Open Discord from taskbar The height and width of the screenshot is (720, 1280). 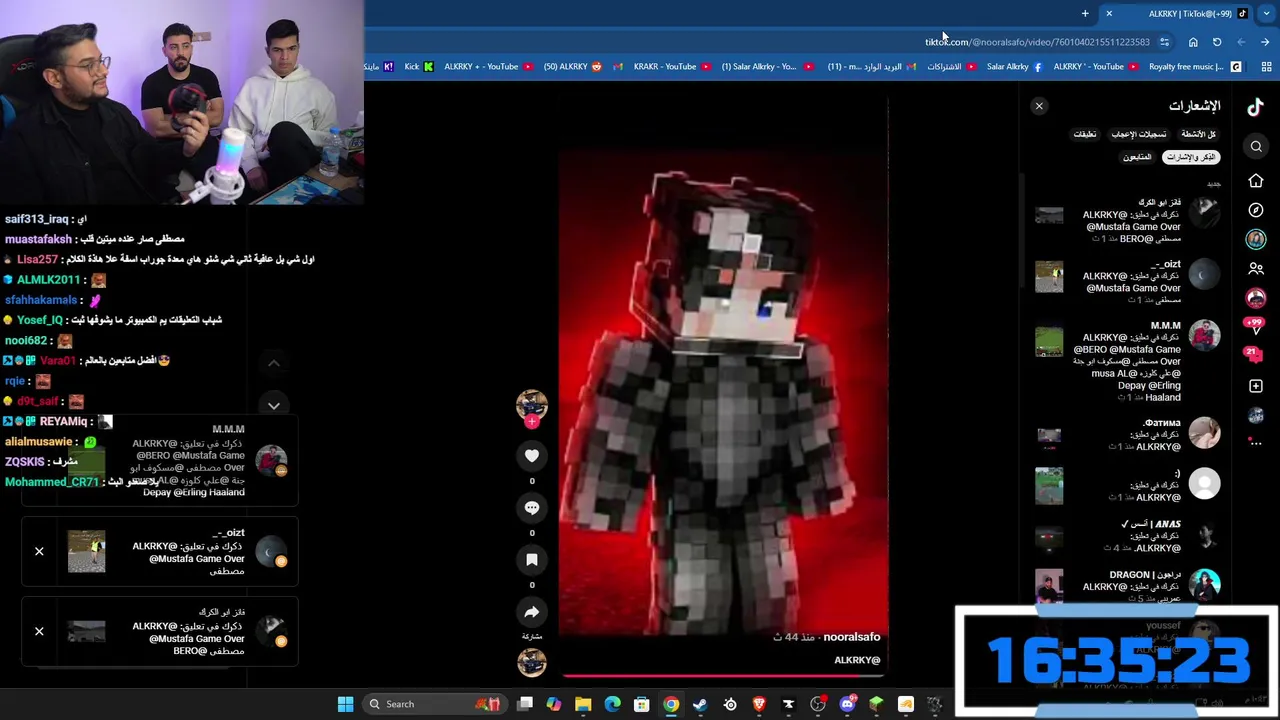pyautogui.click(x=847, y=704)
